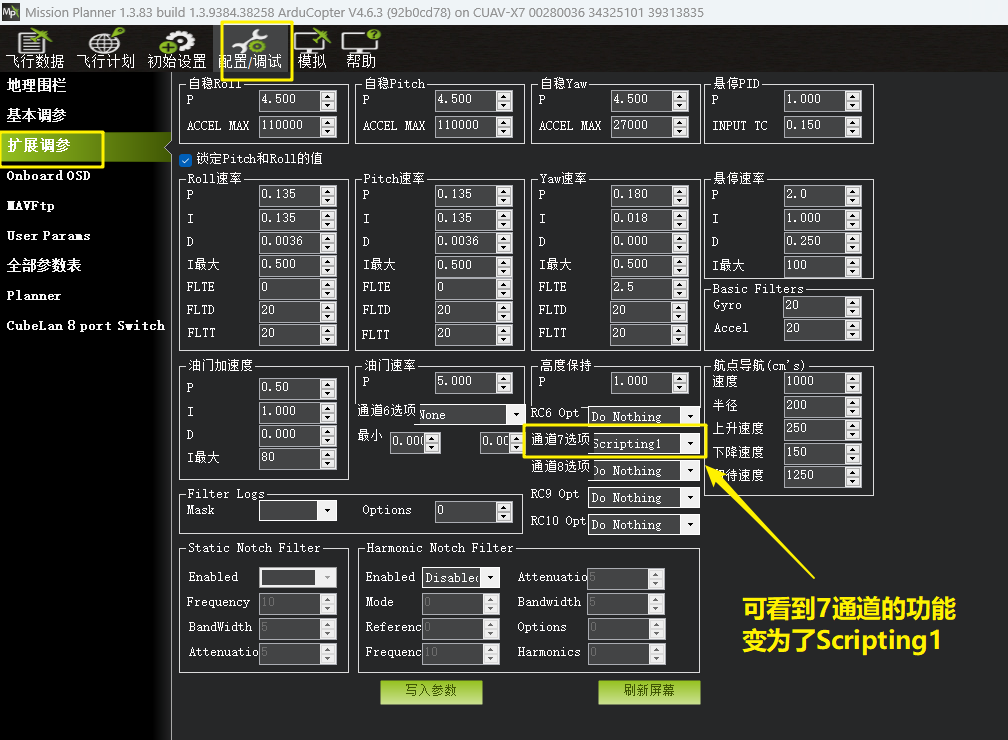
Task: Increase 自稳Roll P value with up arrow
Action: pos(329,95)
